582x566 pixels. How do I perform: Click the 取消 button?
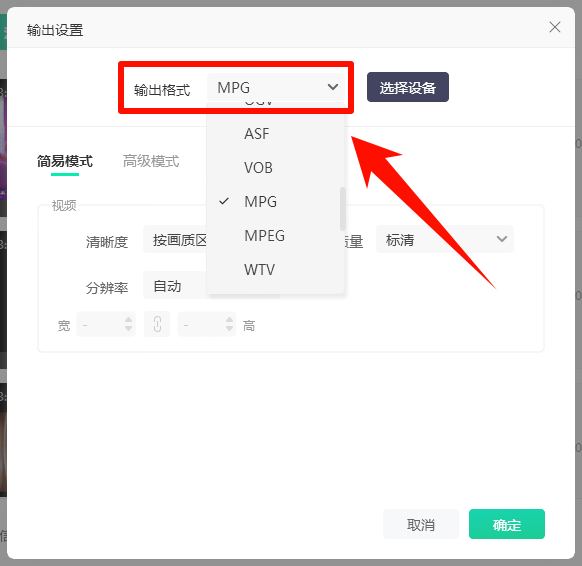[421, 524]
